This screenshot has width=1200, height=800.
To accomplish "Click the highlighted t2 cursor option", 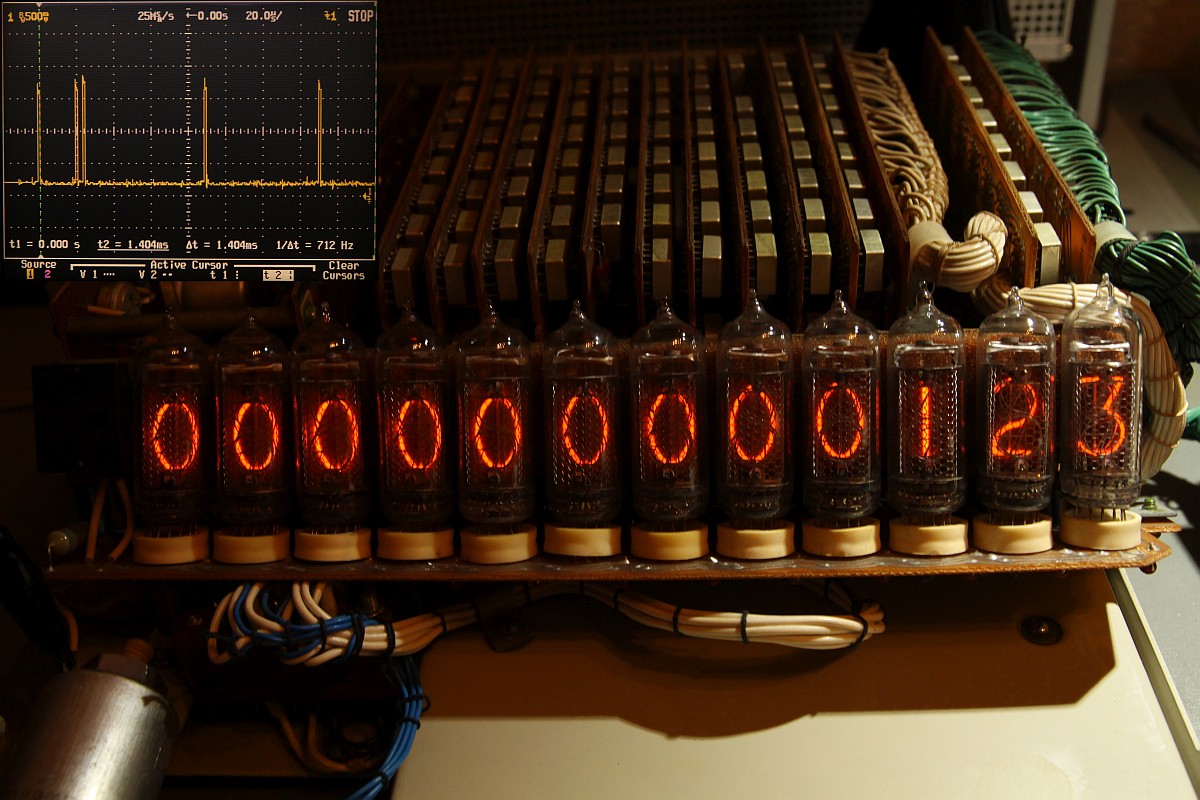I will pyautogui.click(x=277, y=274).
